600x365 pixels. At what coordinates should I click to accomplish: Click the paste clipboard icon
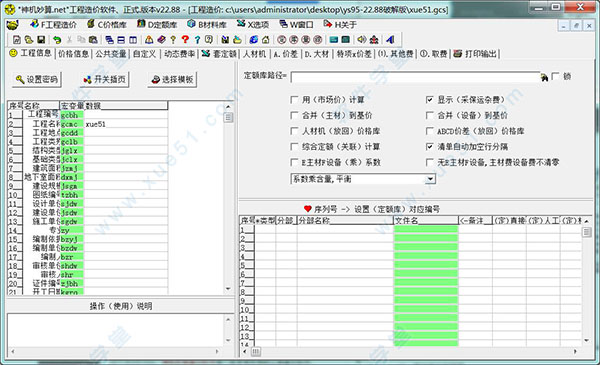93,39
